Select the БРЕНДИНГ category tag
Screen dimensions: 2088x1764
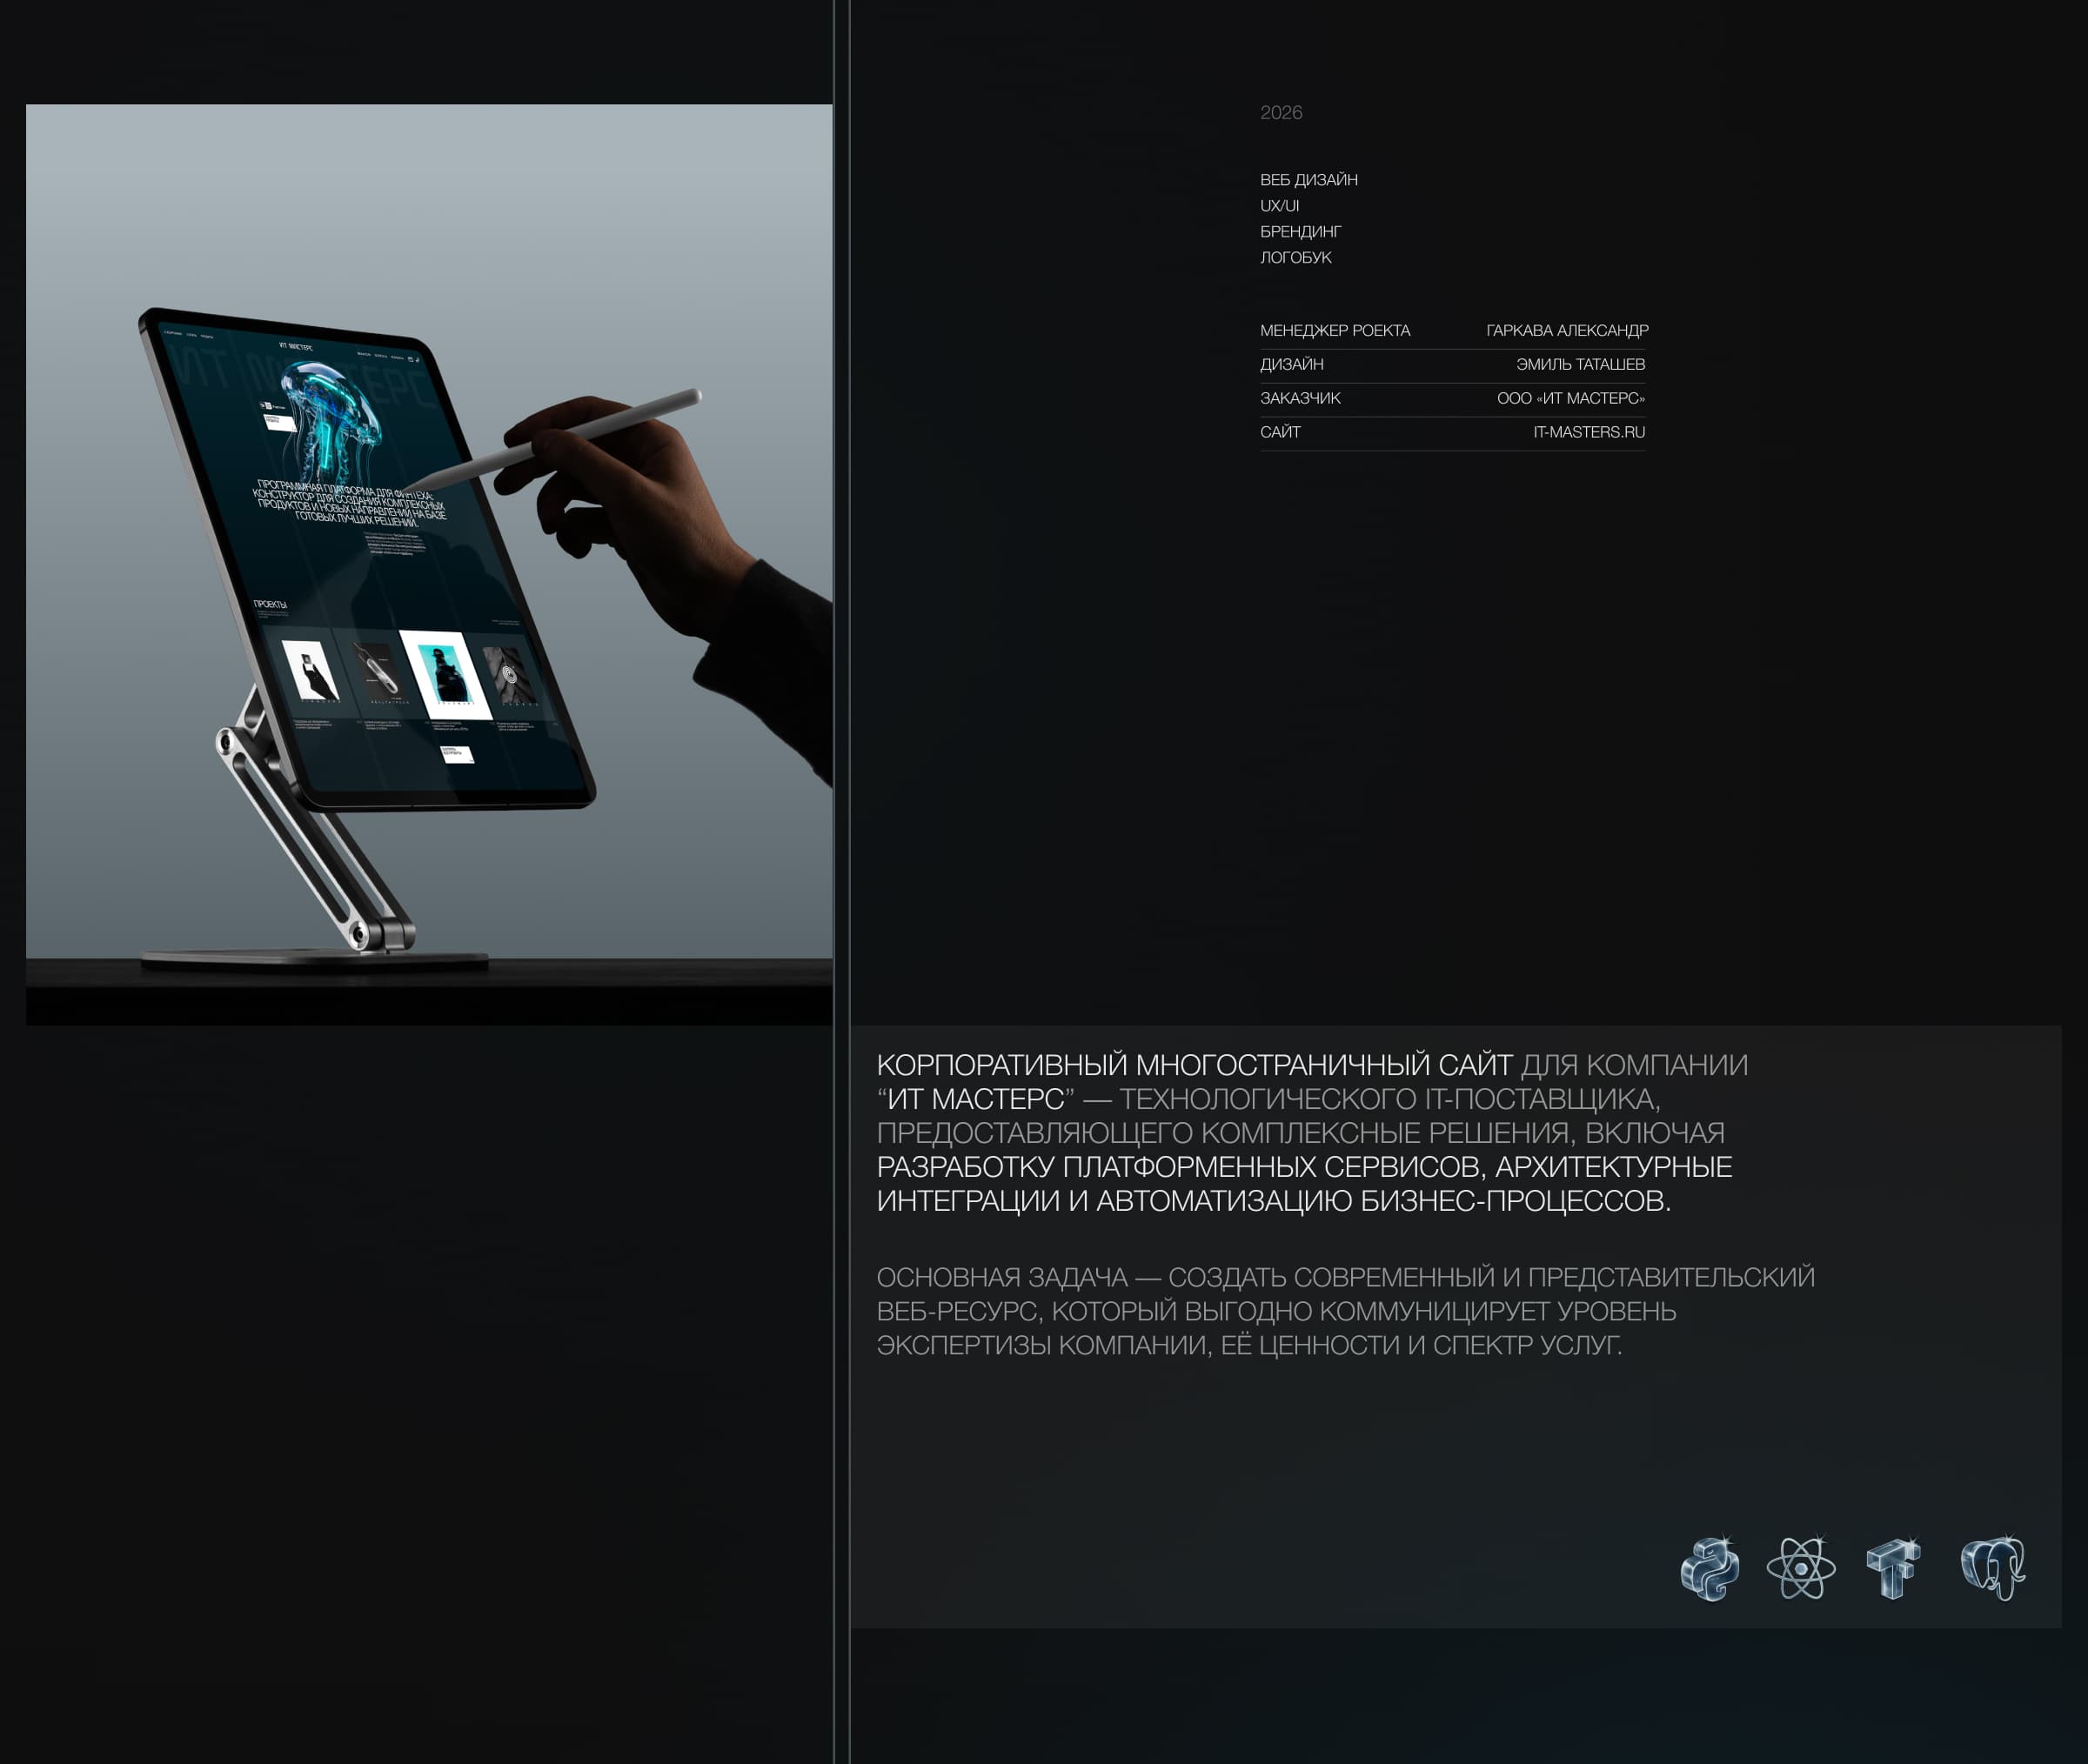[1300, 232]
